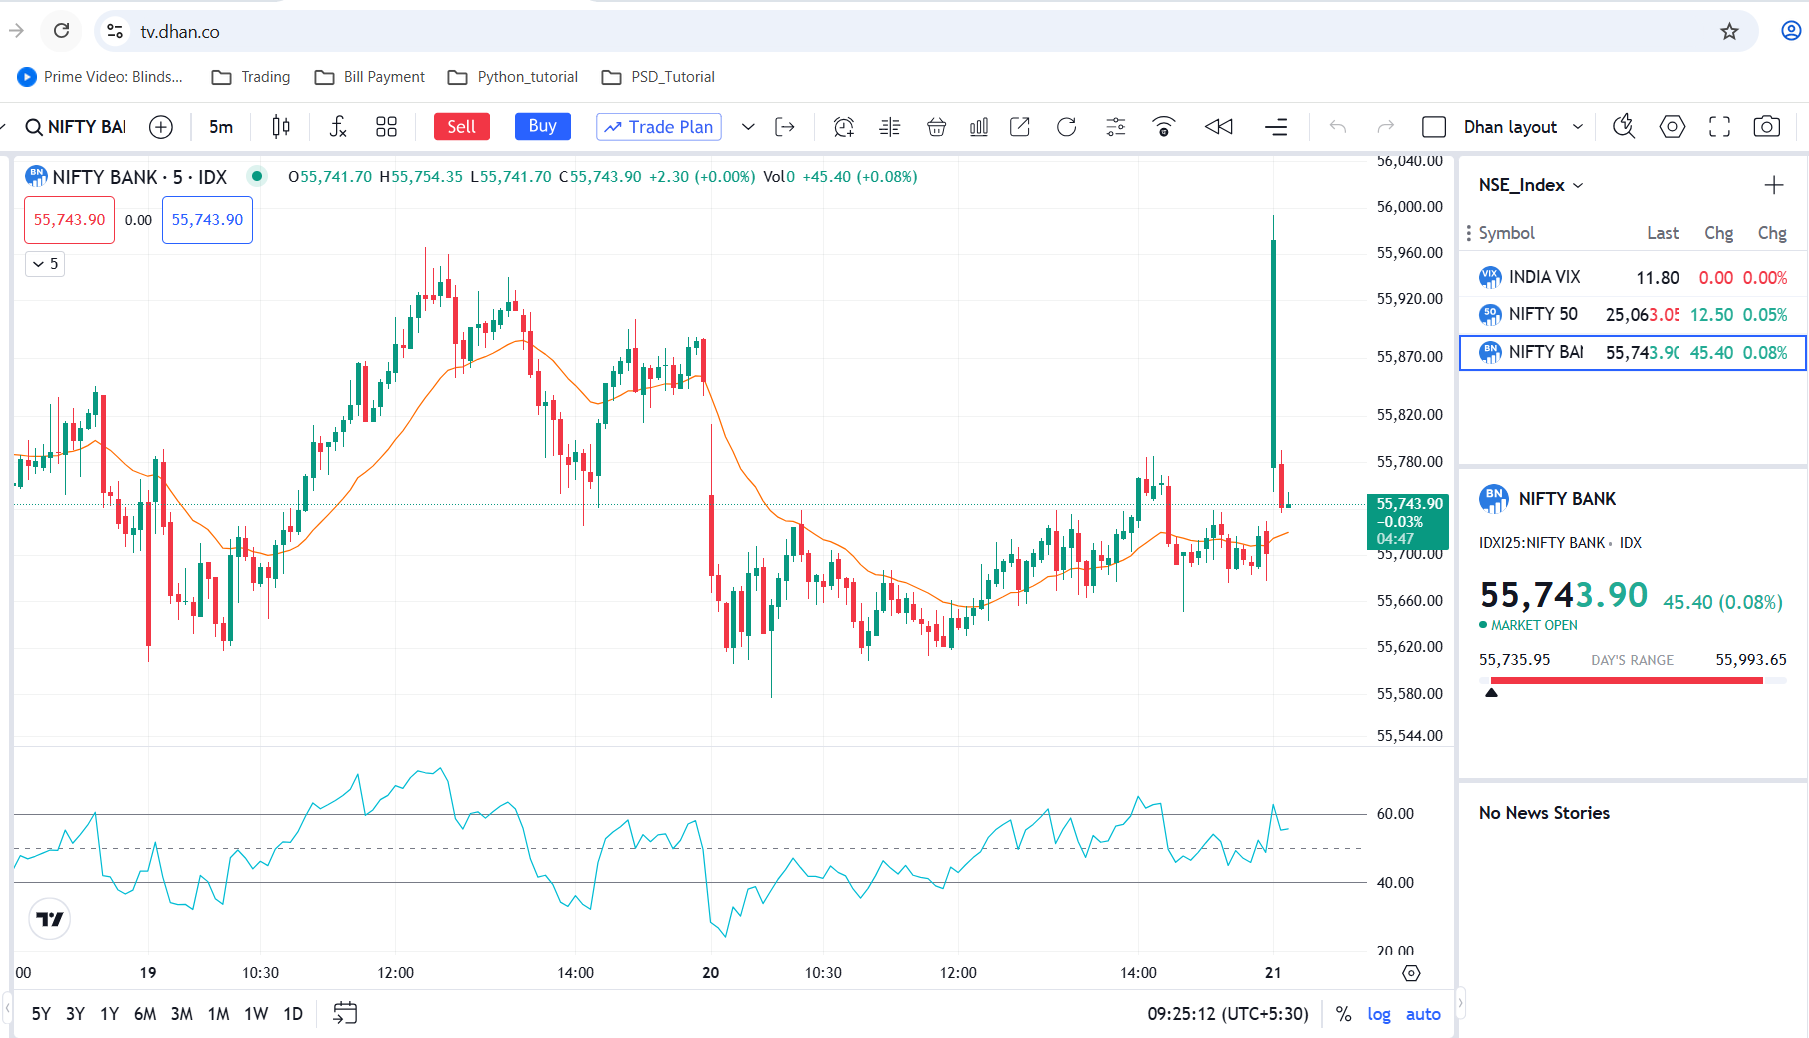Screen dimensions: 1809x1038
Task: Select the NIFTY 50 watchlist row
Action: 1633,315
